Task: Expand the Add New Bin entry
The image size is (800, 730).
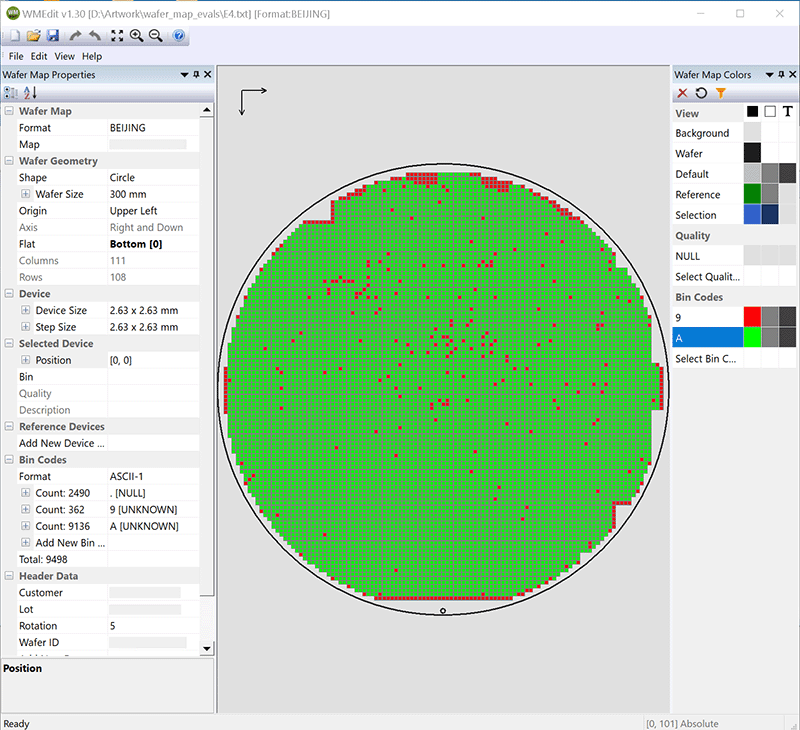Action: 26,542
